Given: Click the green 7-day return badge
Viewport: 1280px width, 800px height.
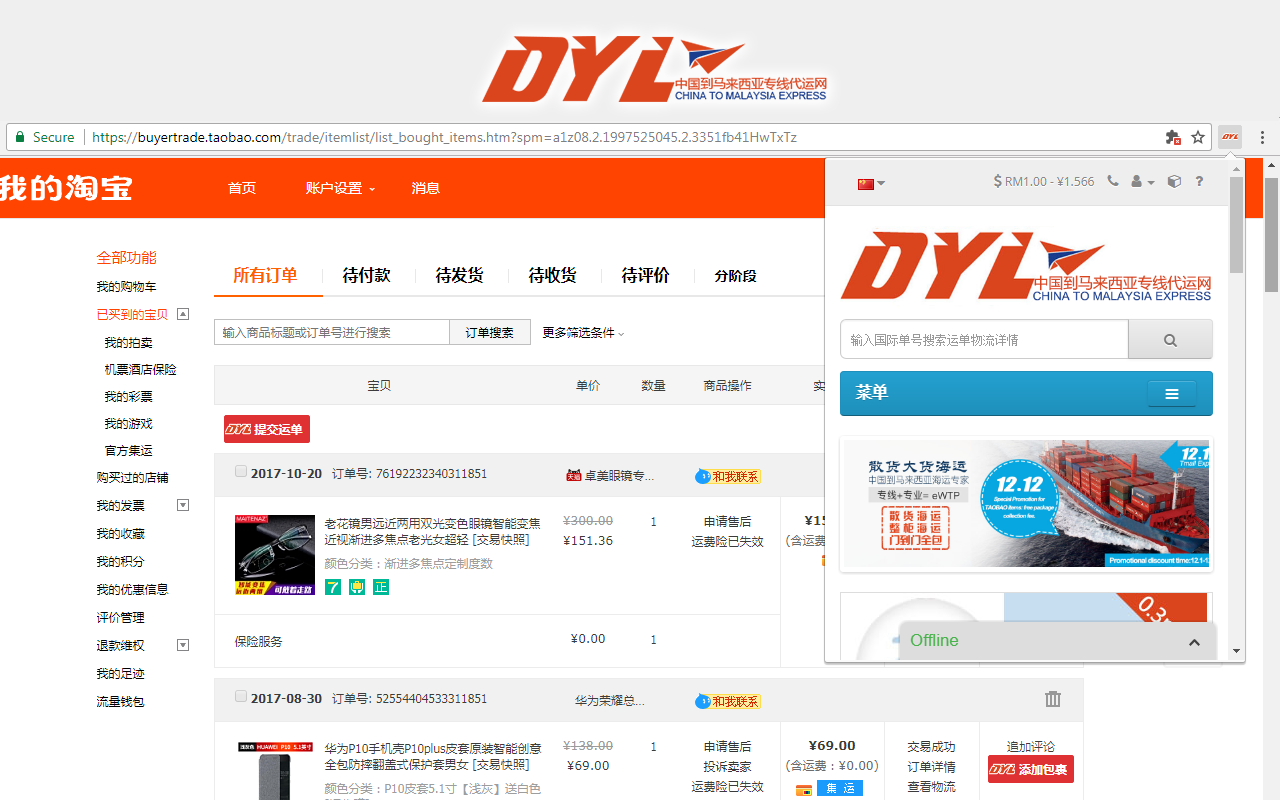Looking at the screenshot, I should [332, 587].
